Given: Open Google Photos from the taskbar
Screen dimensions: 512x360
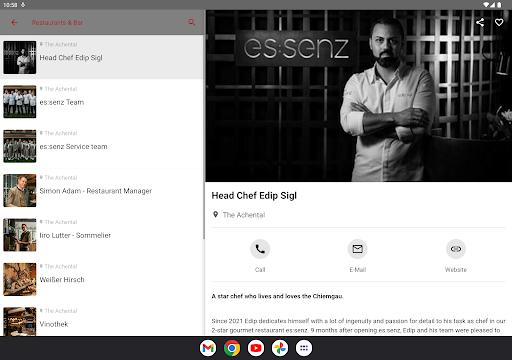Looking at the screenshot, I should [x=280, y=348].
